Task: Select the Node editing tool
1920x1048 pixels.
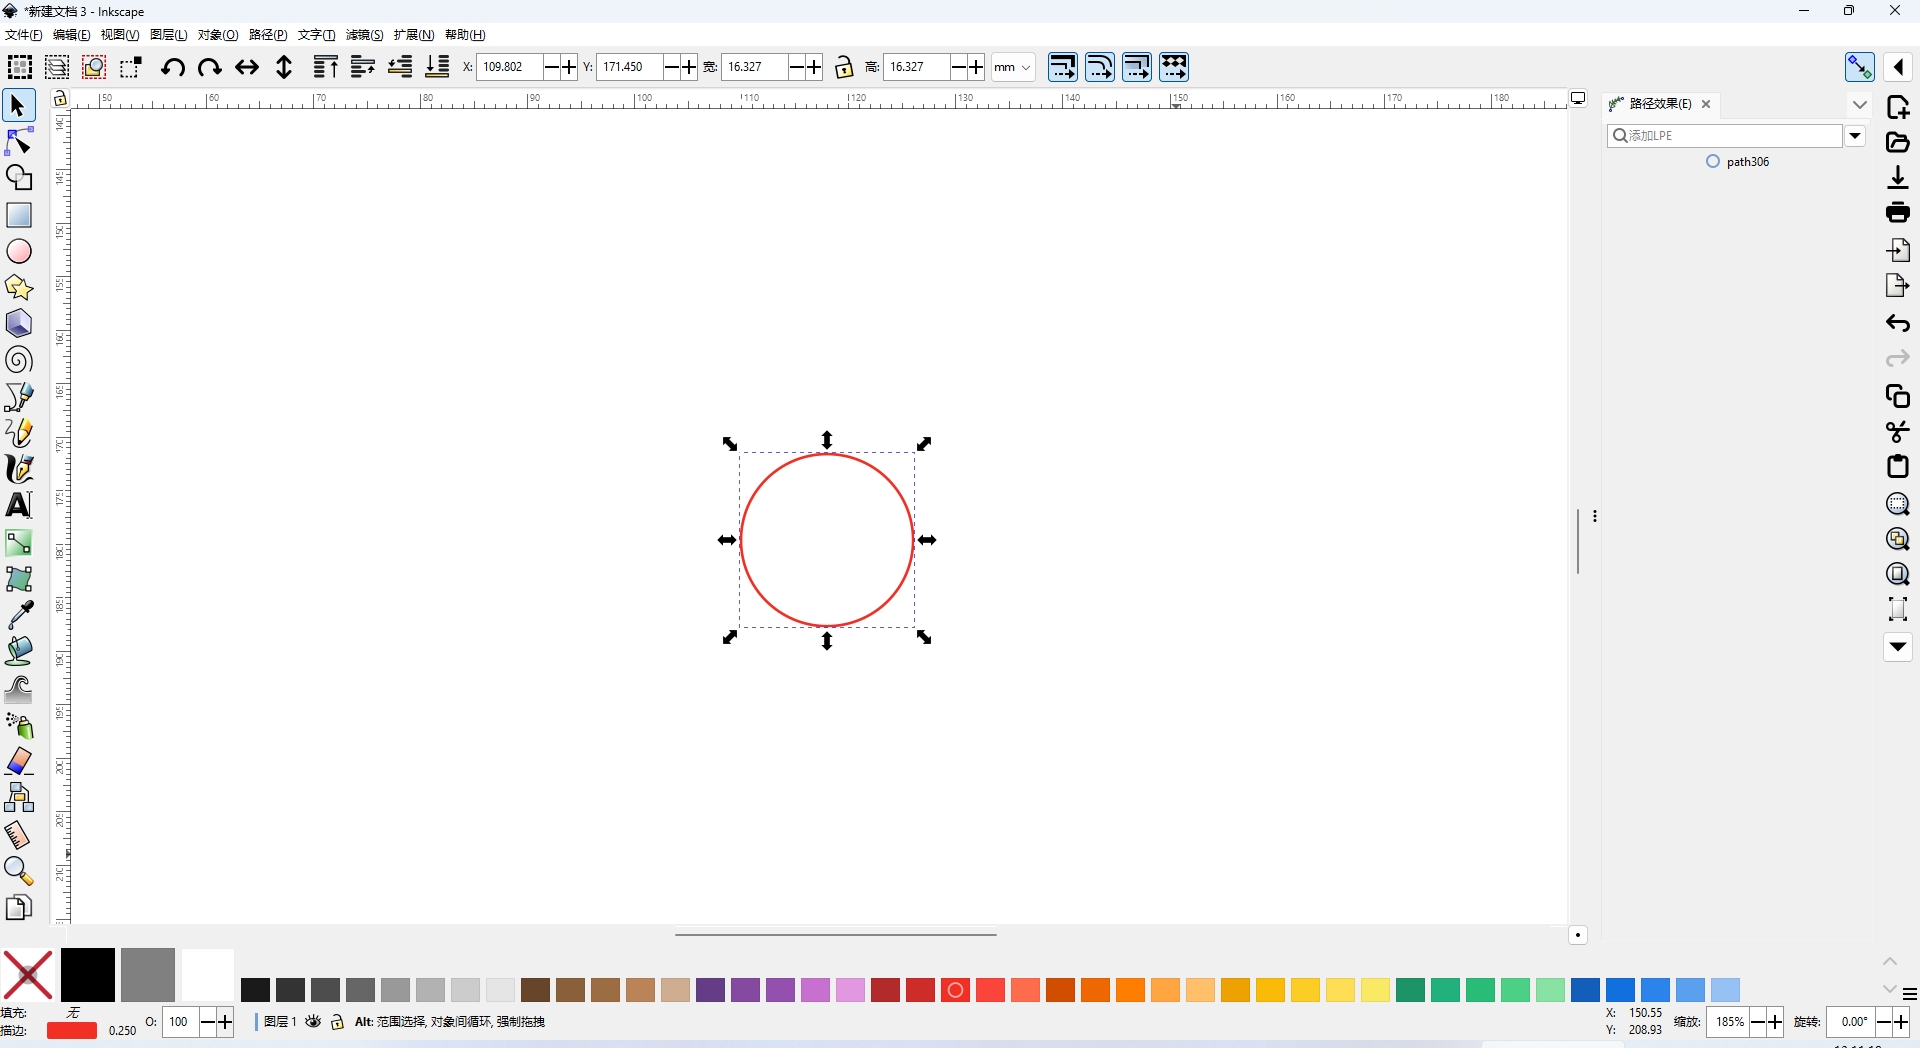Action: (x=19, y=142)
